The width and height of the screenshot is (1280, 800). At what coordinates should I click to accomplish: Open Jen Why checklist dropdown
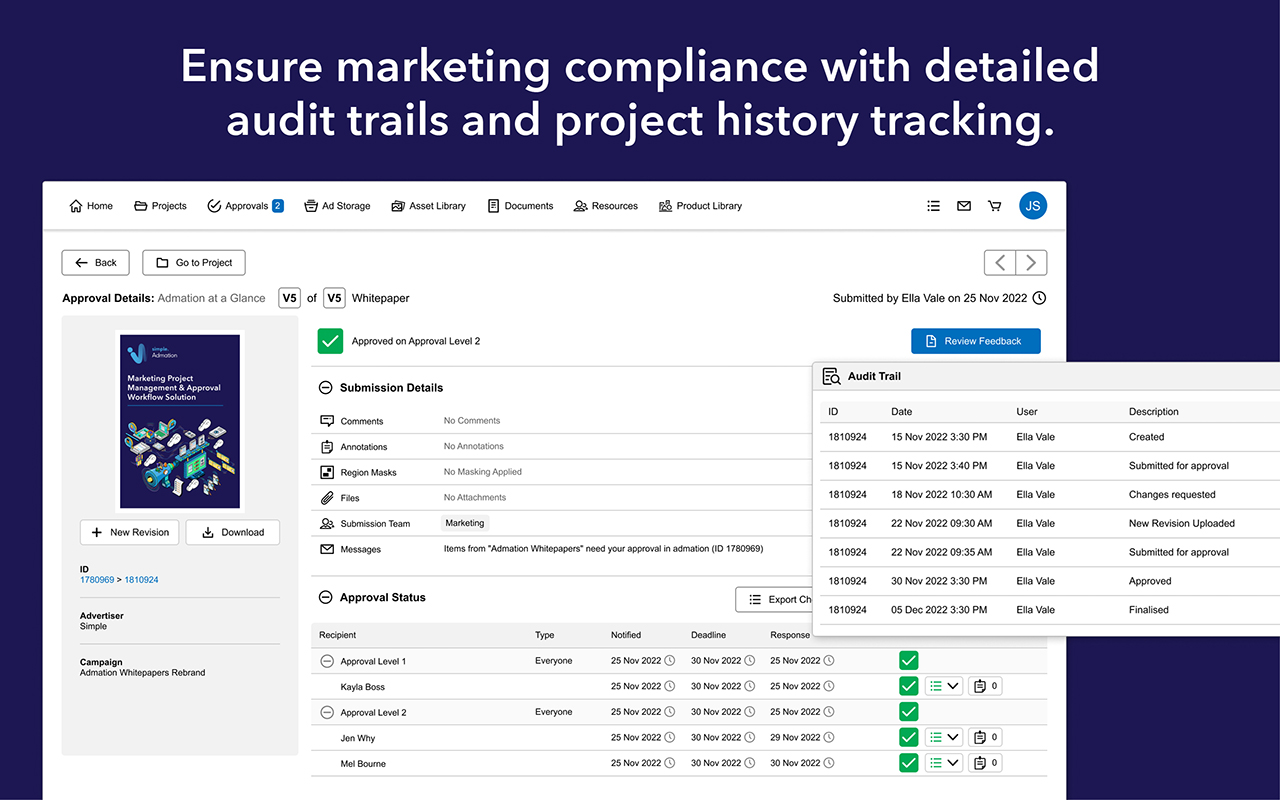coord(944,737)
